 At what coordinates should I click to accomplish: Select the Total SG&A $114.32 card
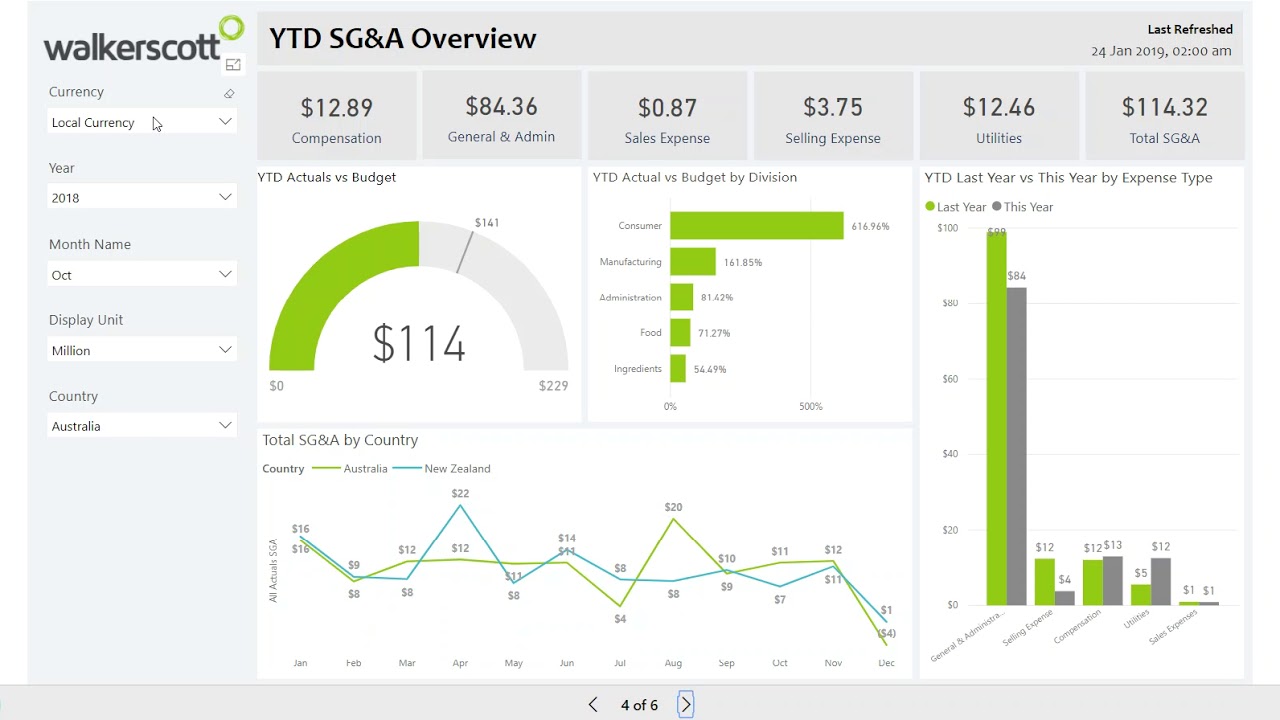(x=1164, y=116)
